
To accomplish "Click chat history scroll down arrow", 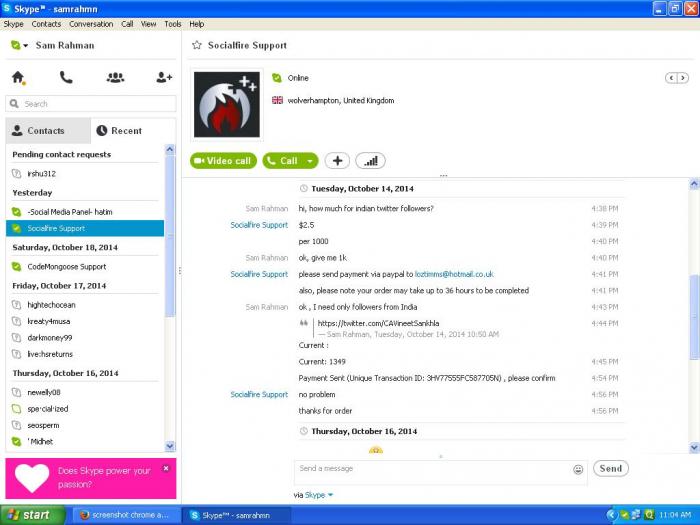I will point(694,447).
